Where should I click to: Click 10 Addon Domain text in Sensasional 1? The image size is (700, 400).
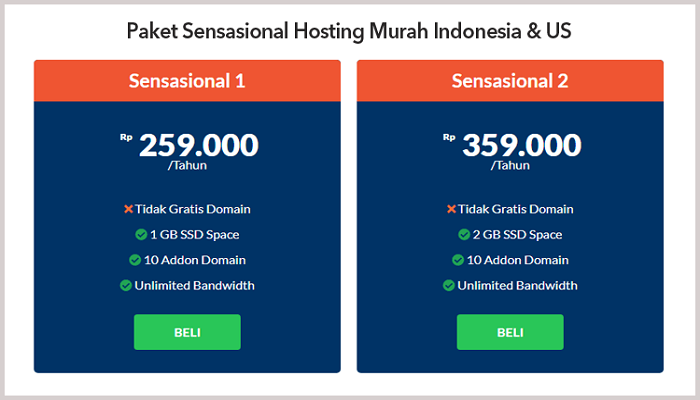[195, 260]
